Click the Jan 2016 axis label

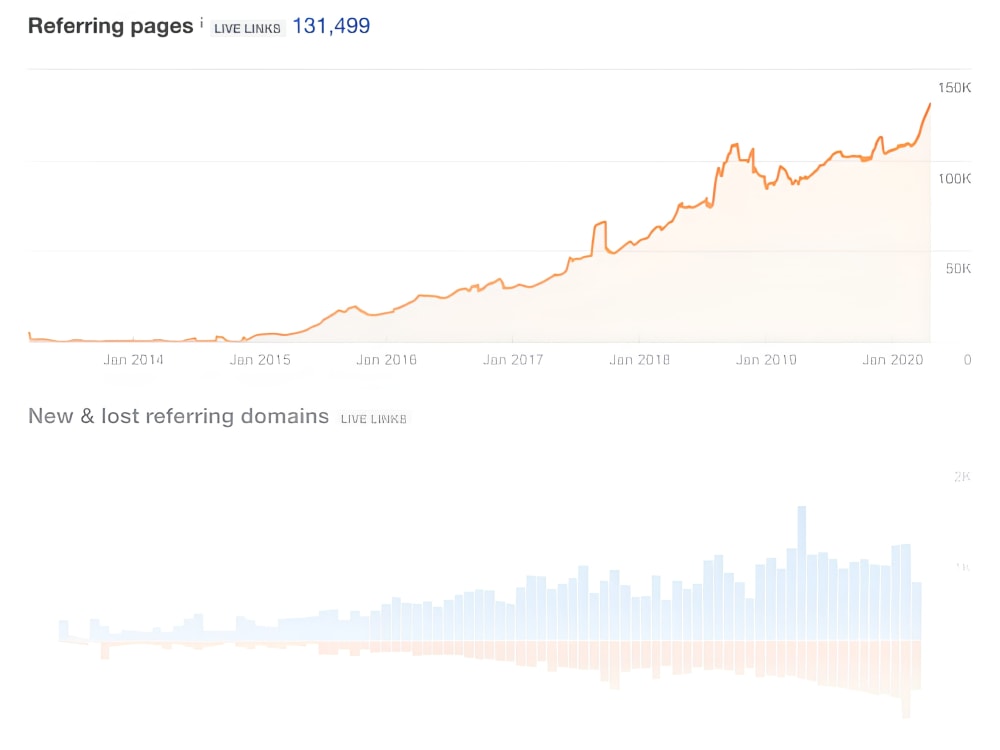click(x=386, y=360)
